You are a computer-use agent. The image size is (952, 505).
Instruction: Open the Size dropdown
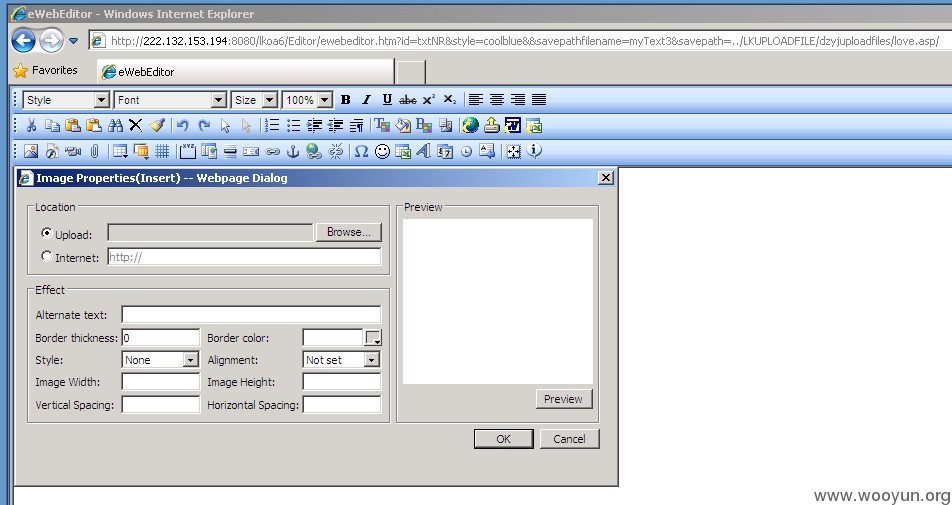pyautogui.click(x=270, y=100)
